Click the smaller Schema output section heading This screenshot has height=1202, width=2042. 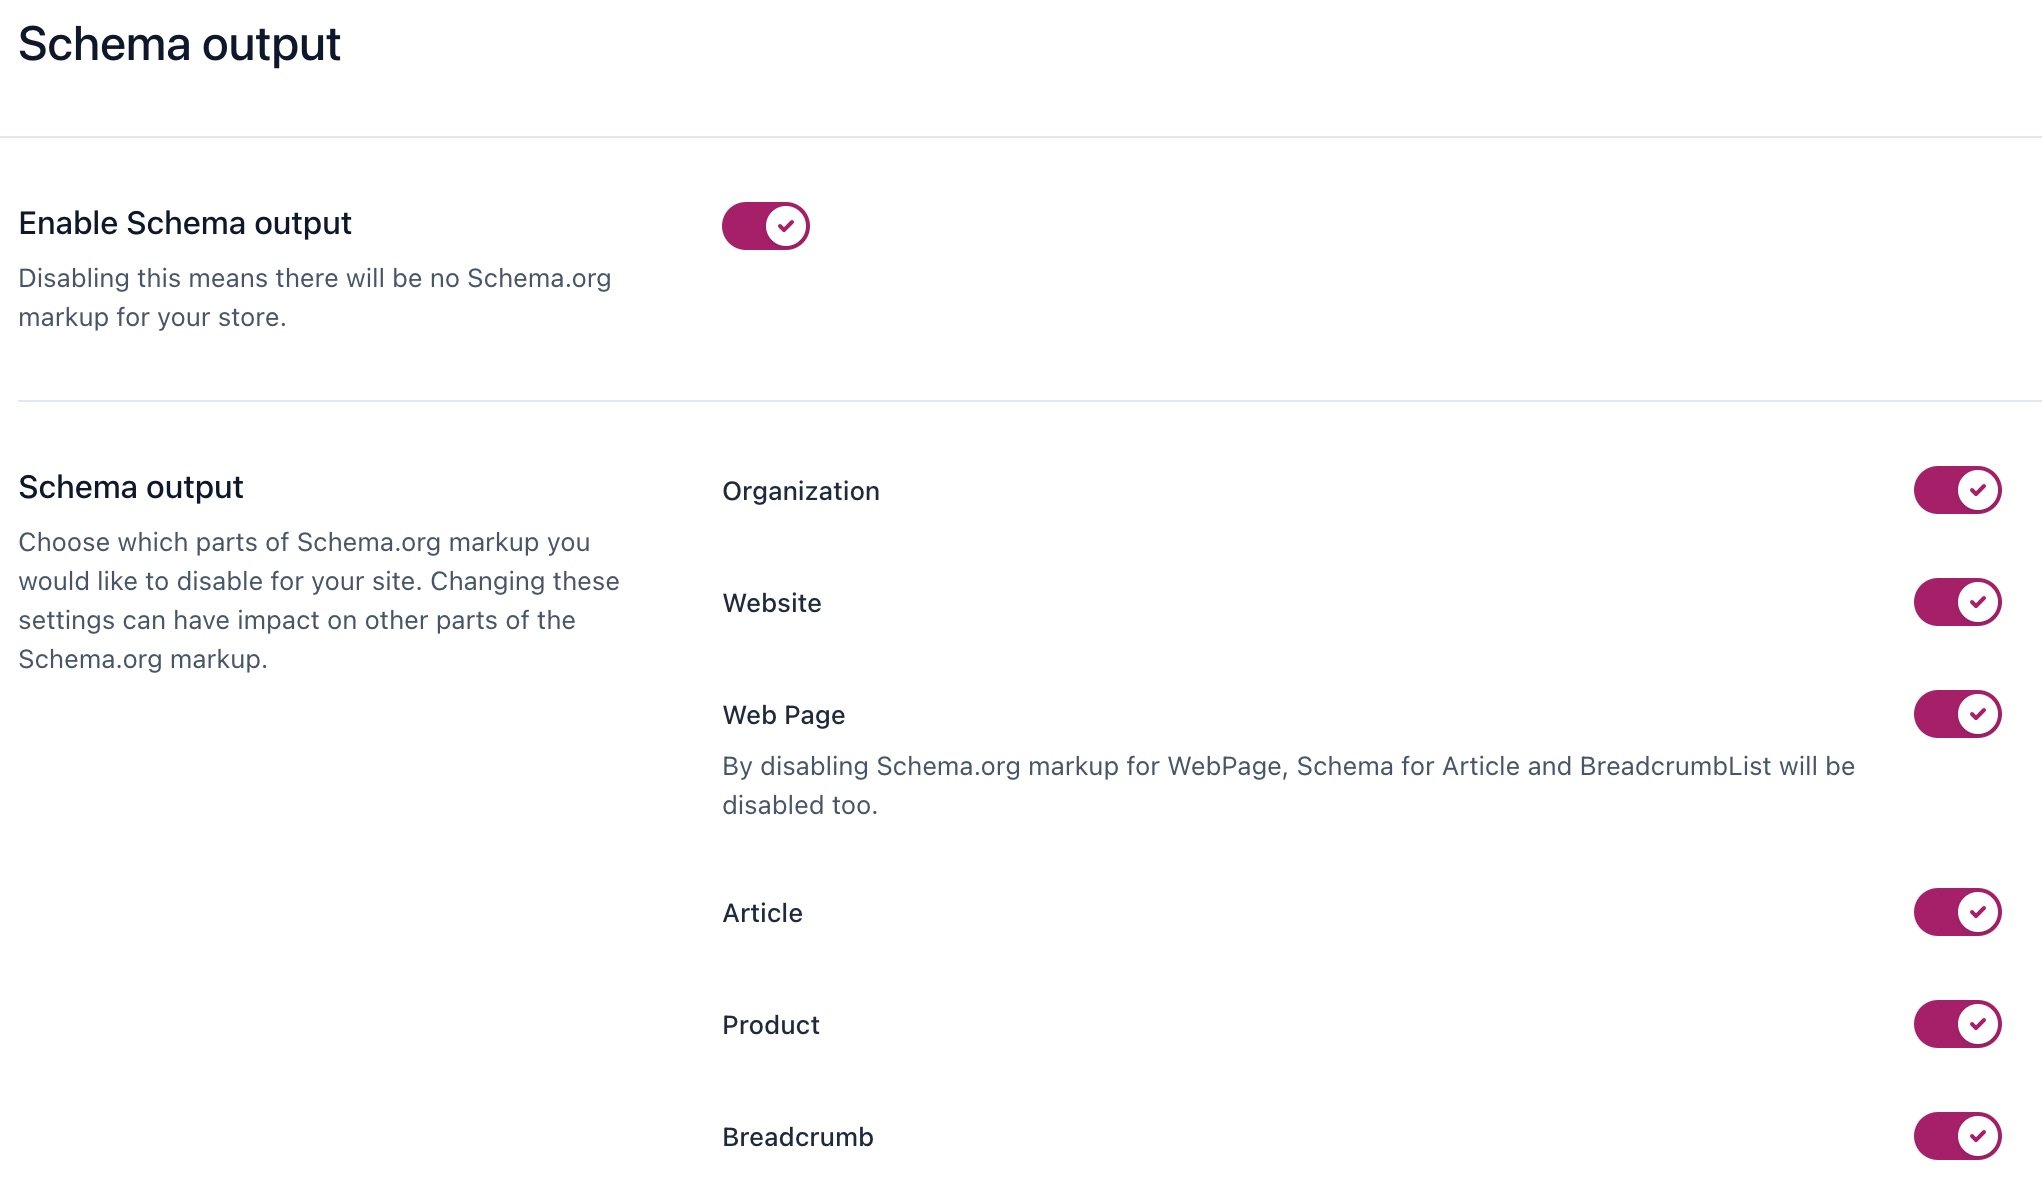[131, 487]
